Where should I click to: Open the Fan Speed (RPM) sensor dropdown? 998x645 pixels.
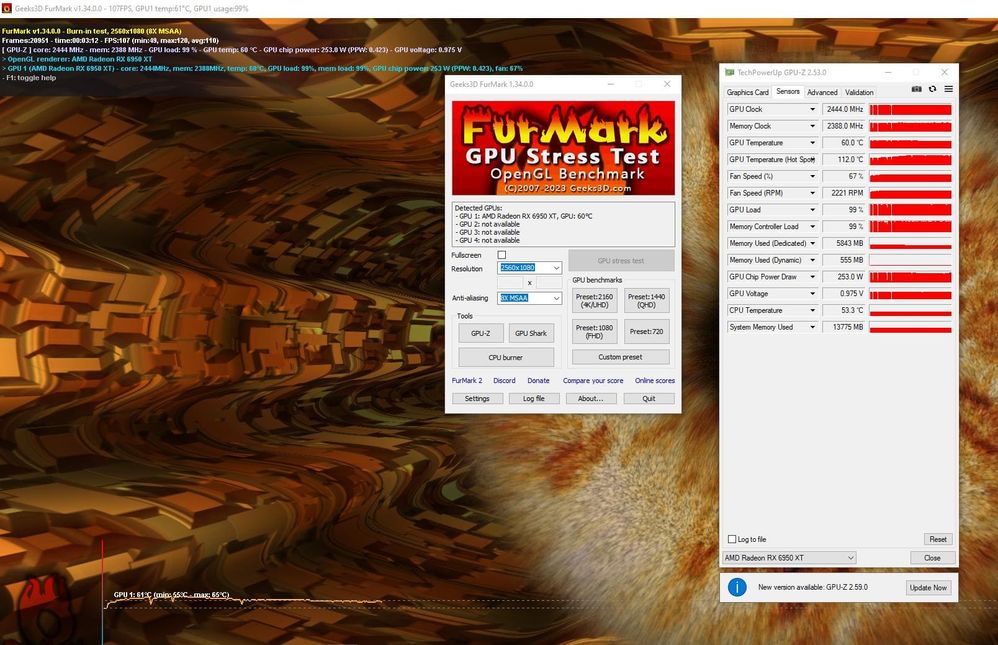tap(812, 193)
